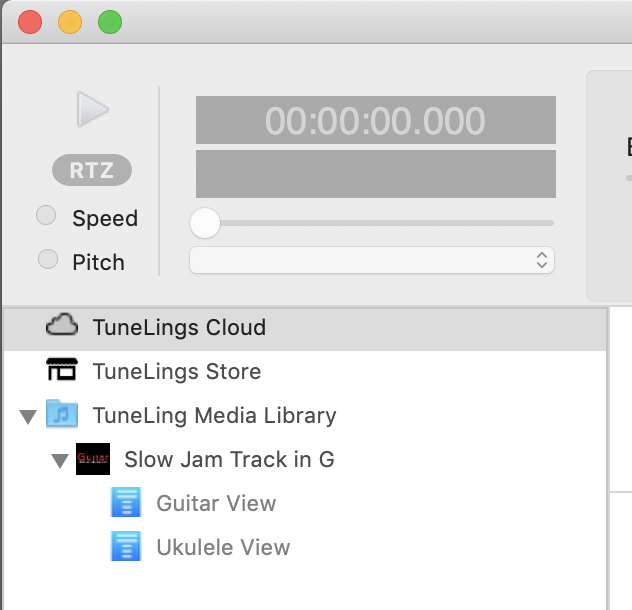Collapse the TuneLing Media Library triangle
Screen dimensions: 632x610
pyautogui.click(x=28, y=417)
